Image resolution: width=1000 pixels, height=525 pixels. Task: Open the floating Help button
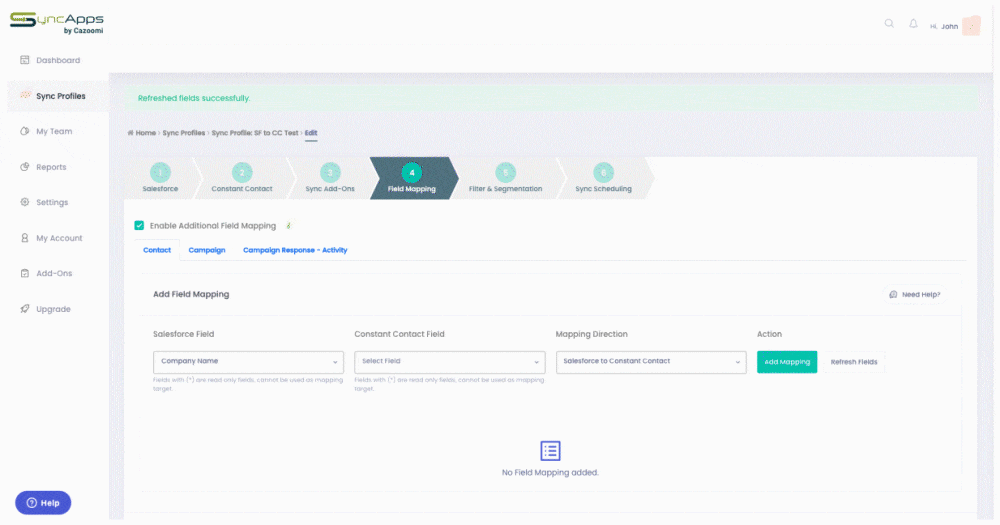43,503
